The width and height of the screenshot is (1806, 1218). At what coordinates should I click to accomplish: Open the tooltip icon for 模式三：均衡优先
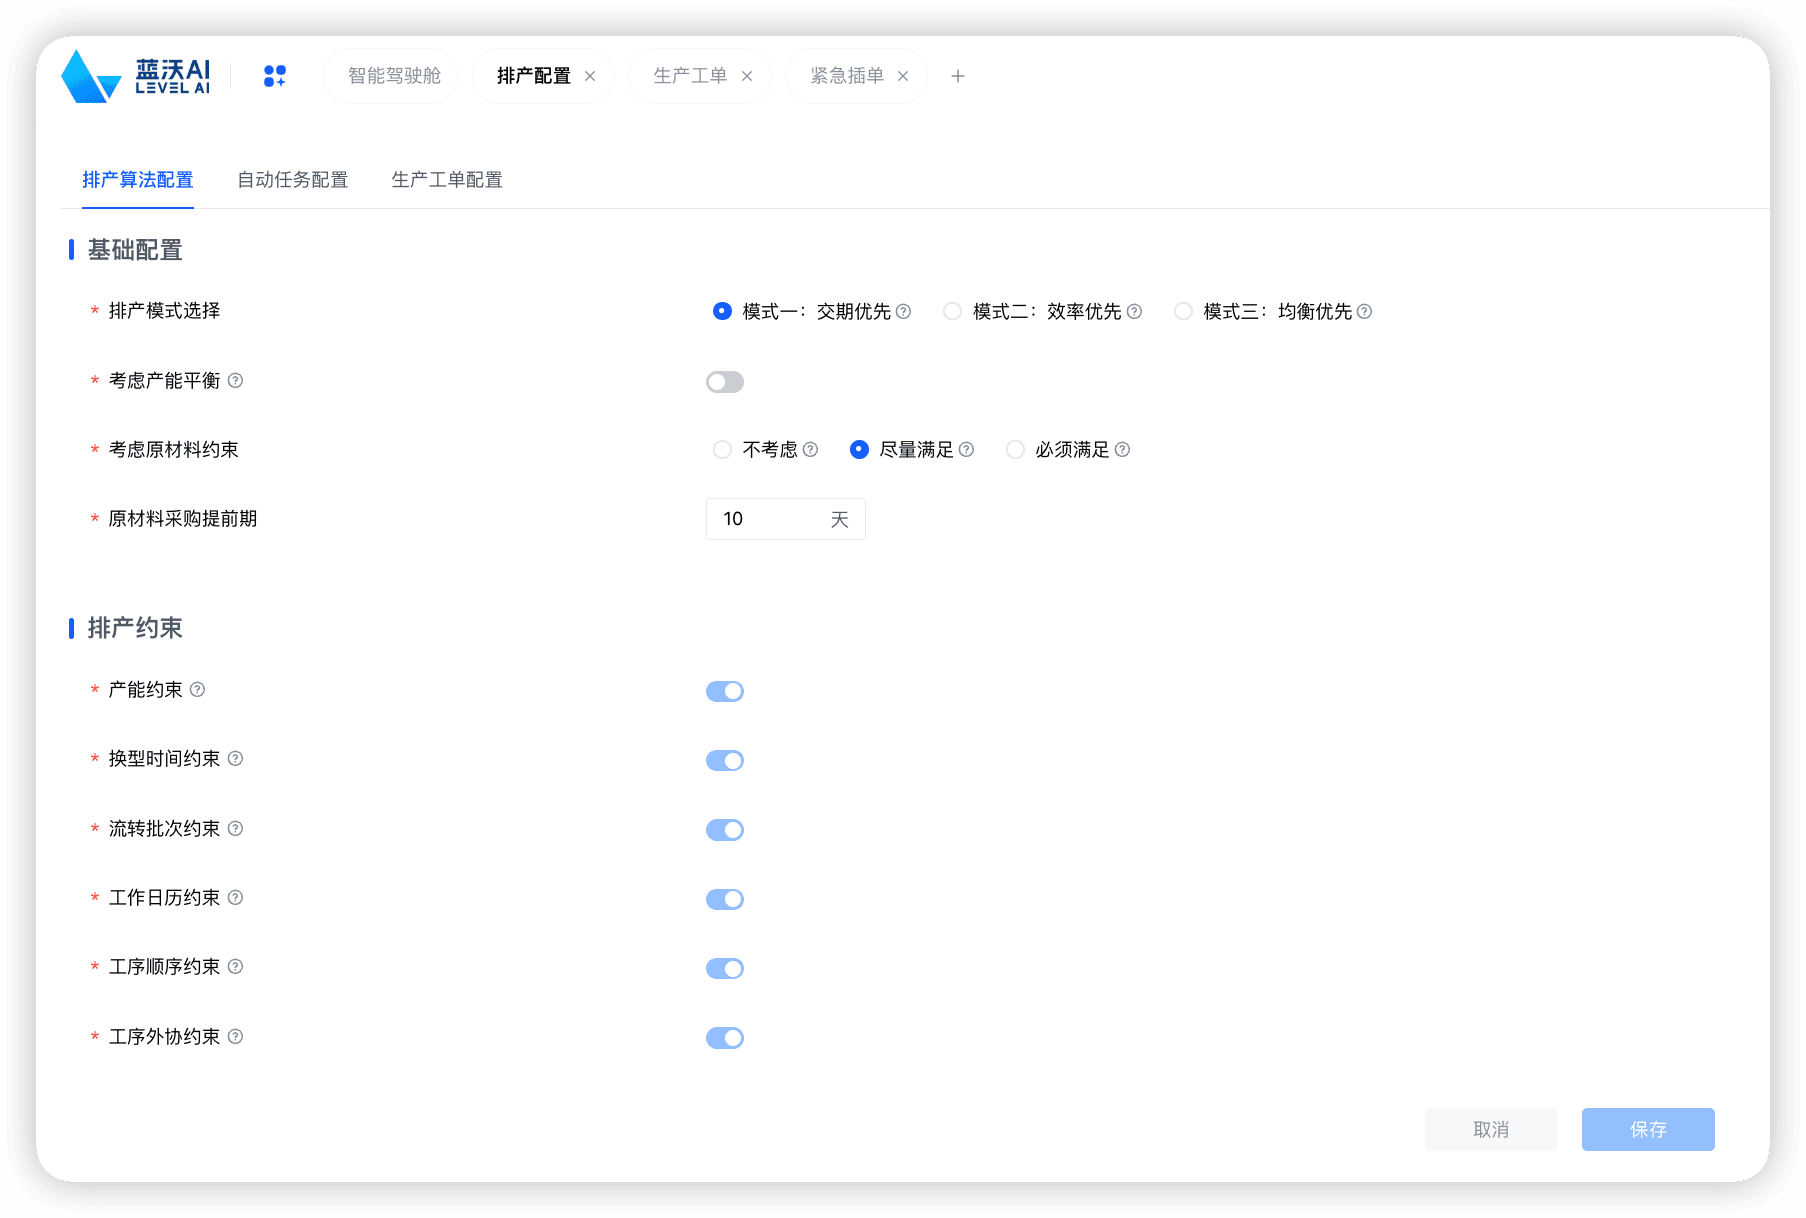pyautogui.click(x=1366, y=311)
